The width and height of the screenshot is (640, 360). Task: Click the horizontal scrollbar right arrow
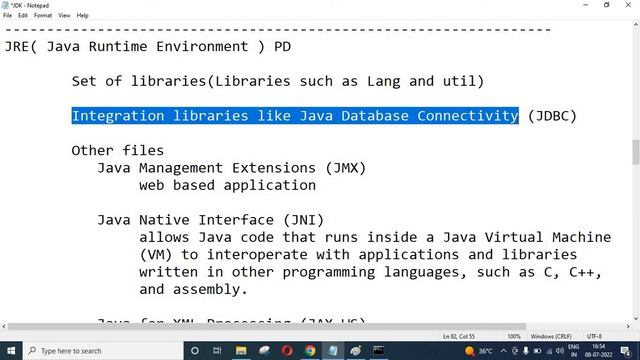point(628,326)
